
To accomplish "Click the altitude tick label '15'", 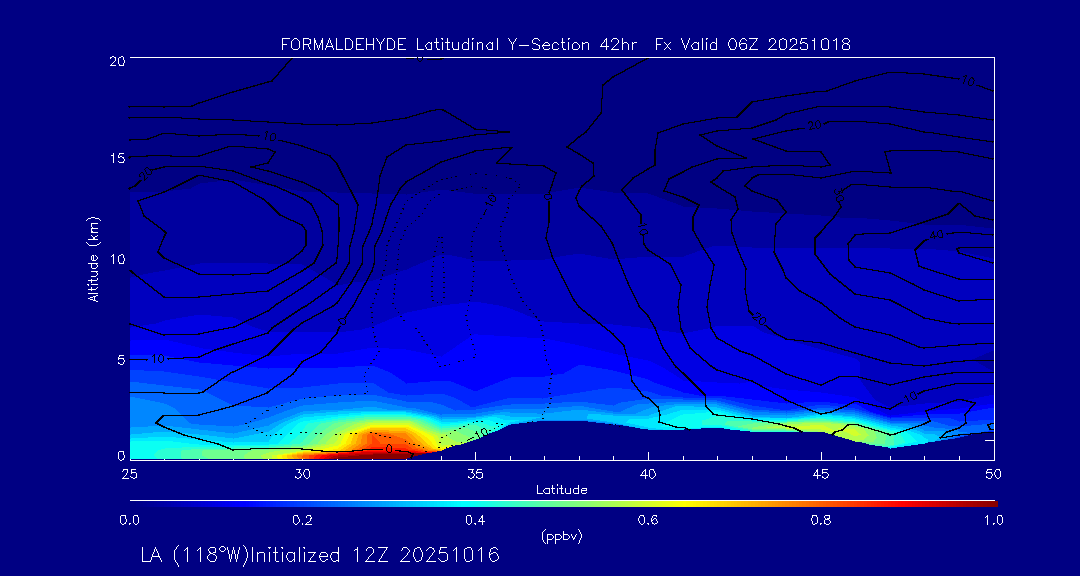I will [116, 158].
